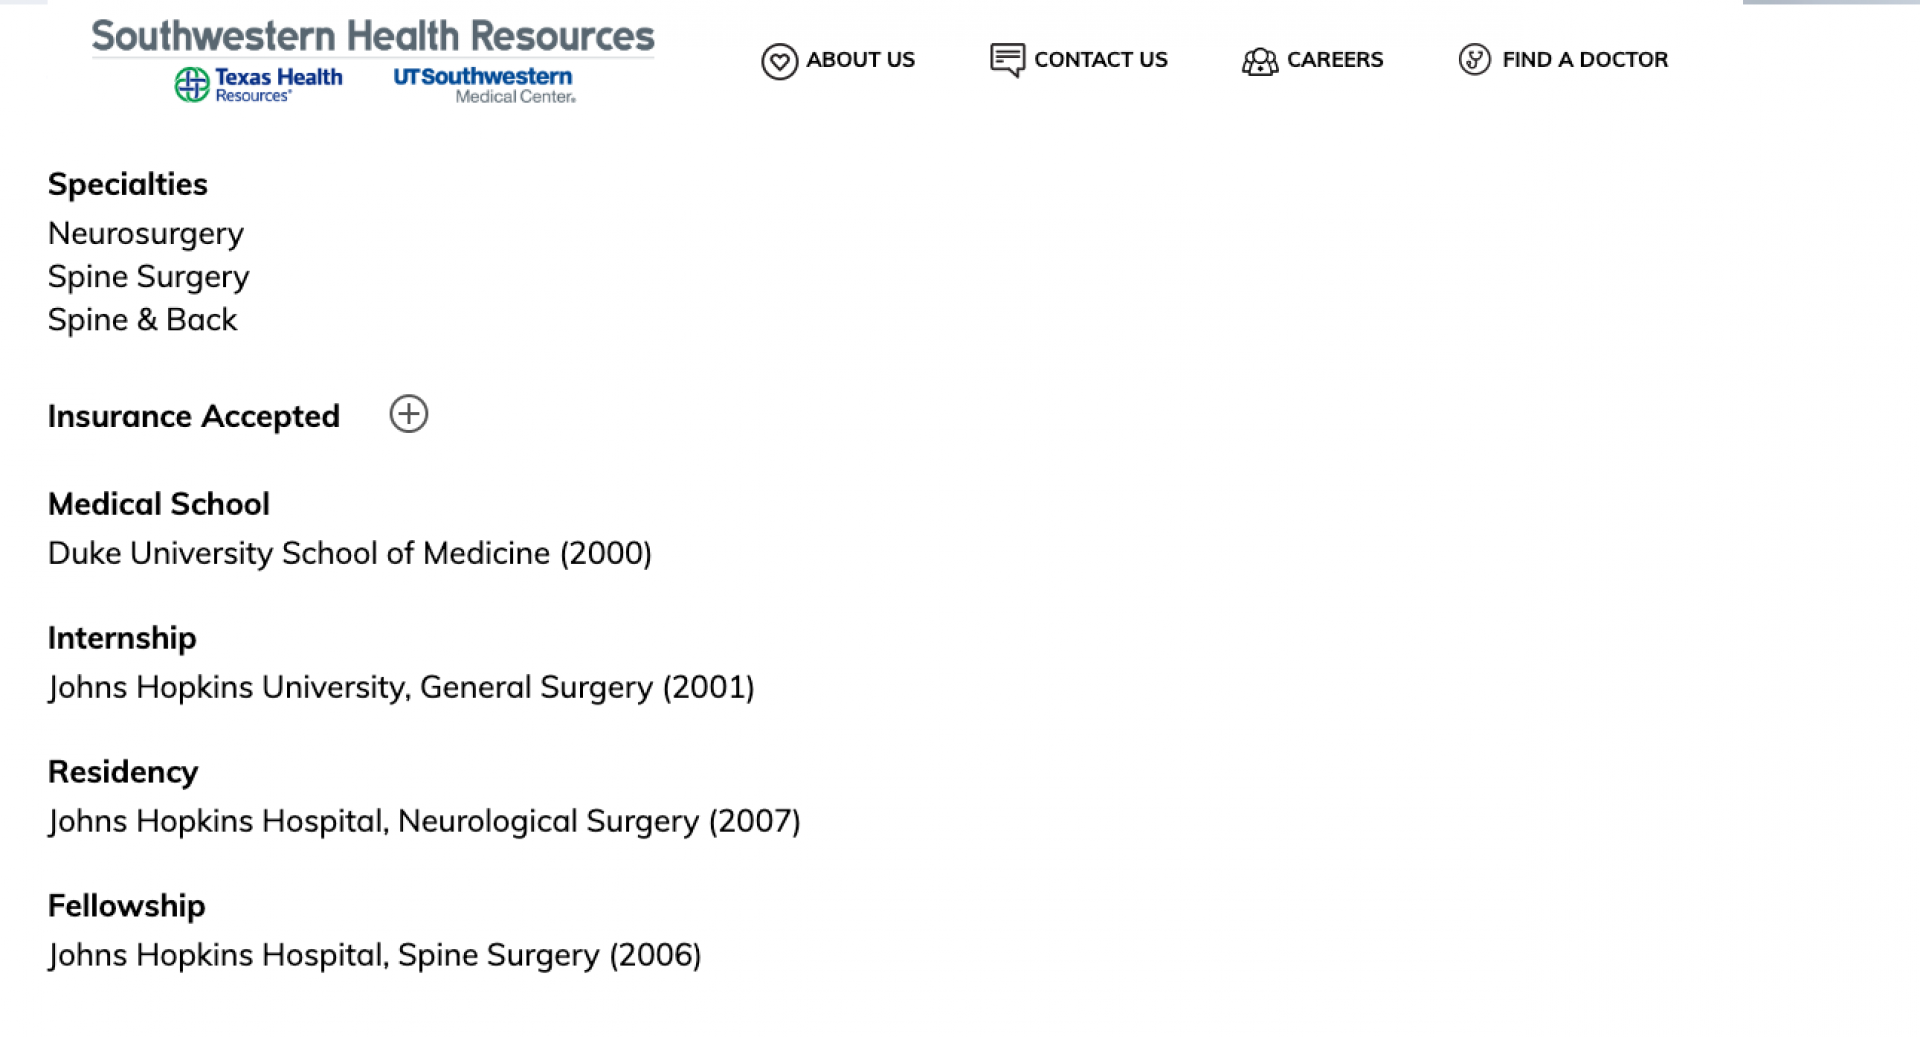This screenshot has width=1920, height=1037.
Task: Open the Contact Us menu item
Action: click(x=1100, y=60)
